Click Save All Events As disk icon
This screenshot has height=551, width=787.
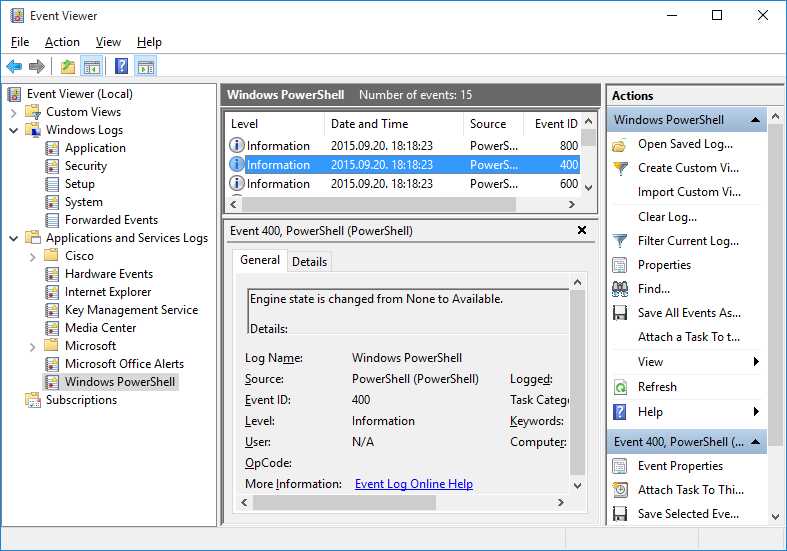point(620,313)
